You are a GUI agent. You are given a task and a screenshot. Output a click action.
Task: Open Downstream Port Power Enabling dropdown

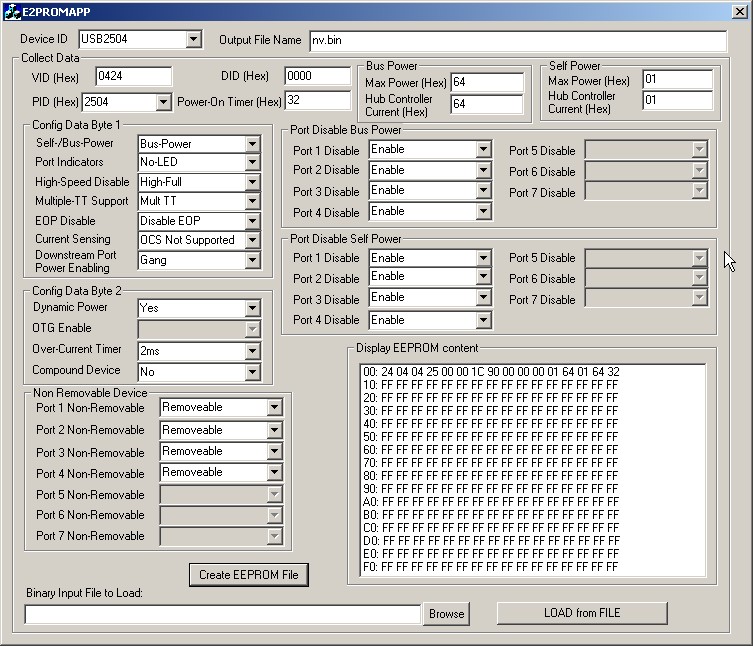coord(253,260)
